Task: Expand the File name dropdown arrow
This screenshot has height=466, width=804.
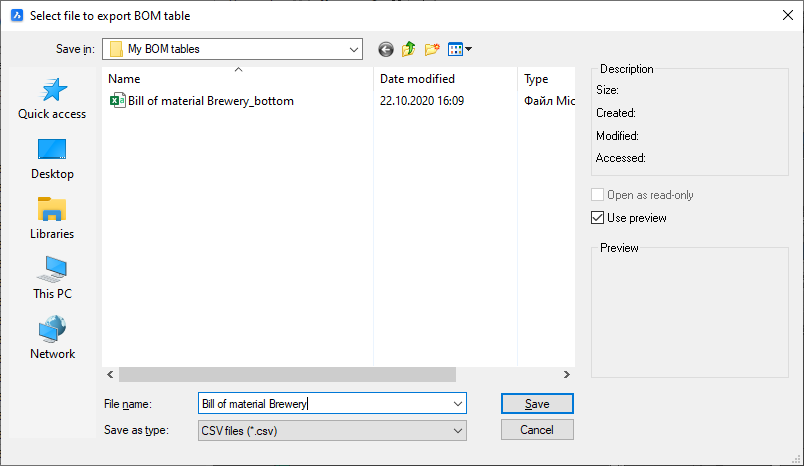Action: tap(458, 404)
